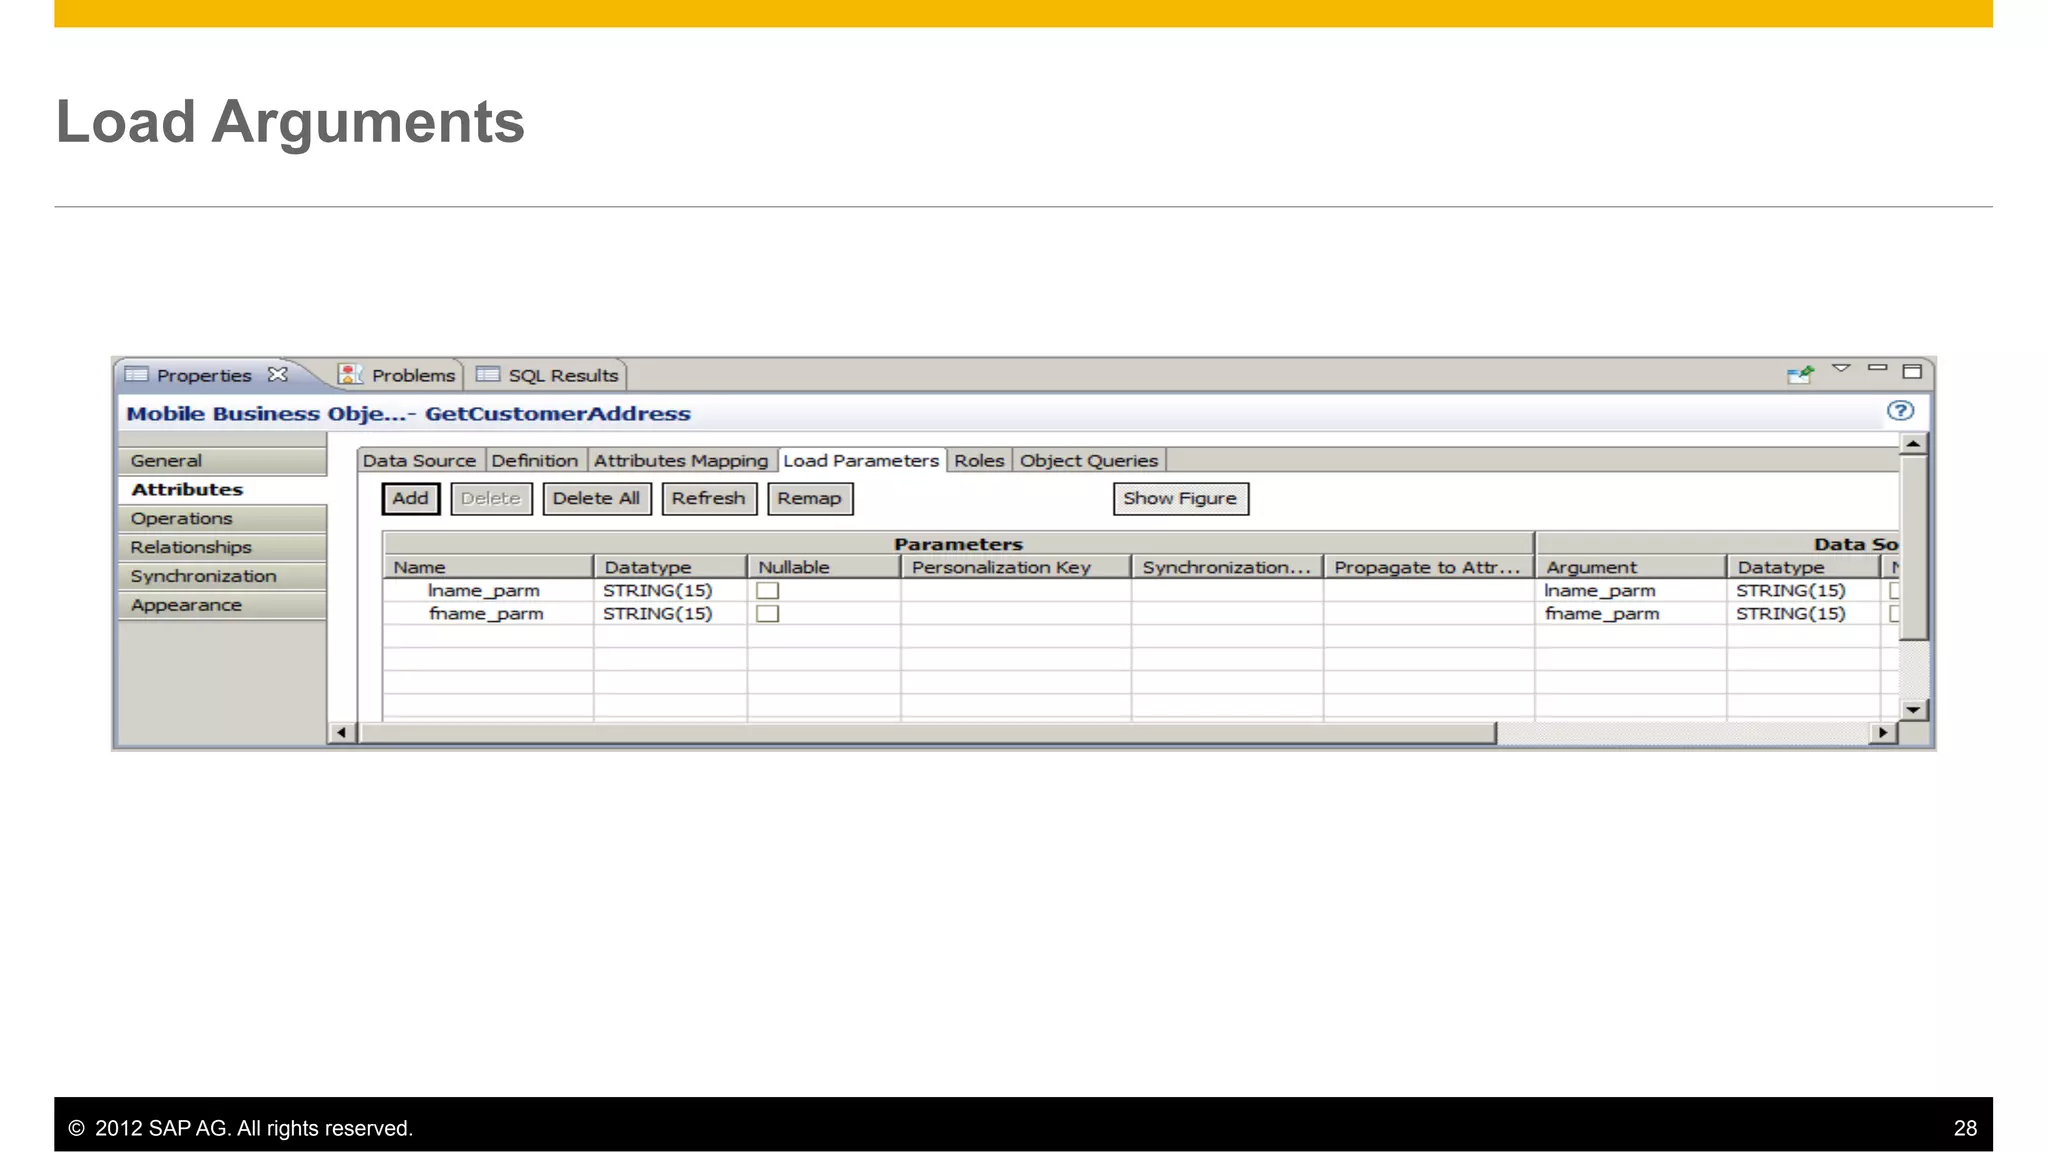Image resolution: width=2048 pixels, height=1152 pixels.
Task: Open the Relationships section
Action: click(x=222, y=547)
